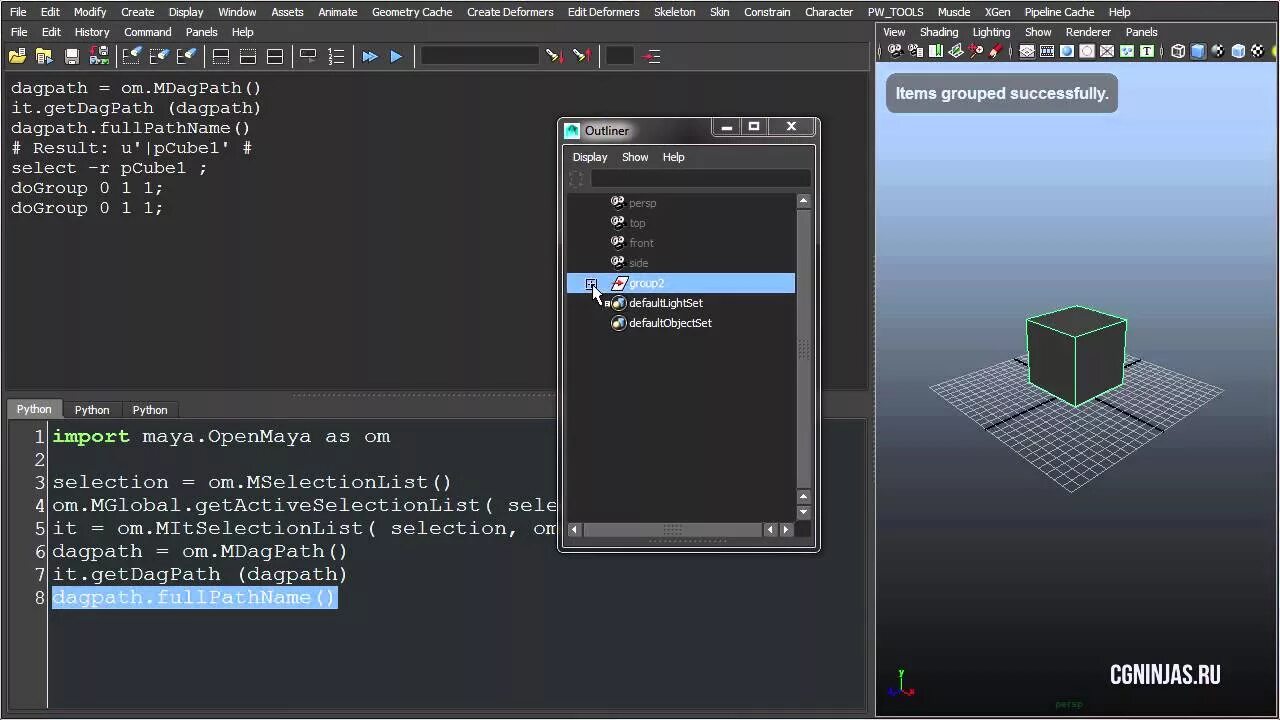Open the Outliner Display menu
This screenshot has height=720, width=1280.
coord(590,157)
